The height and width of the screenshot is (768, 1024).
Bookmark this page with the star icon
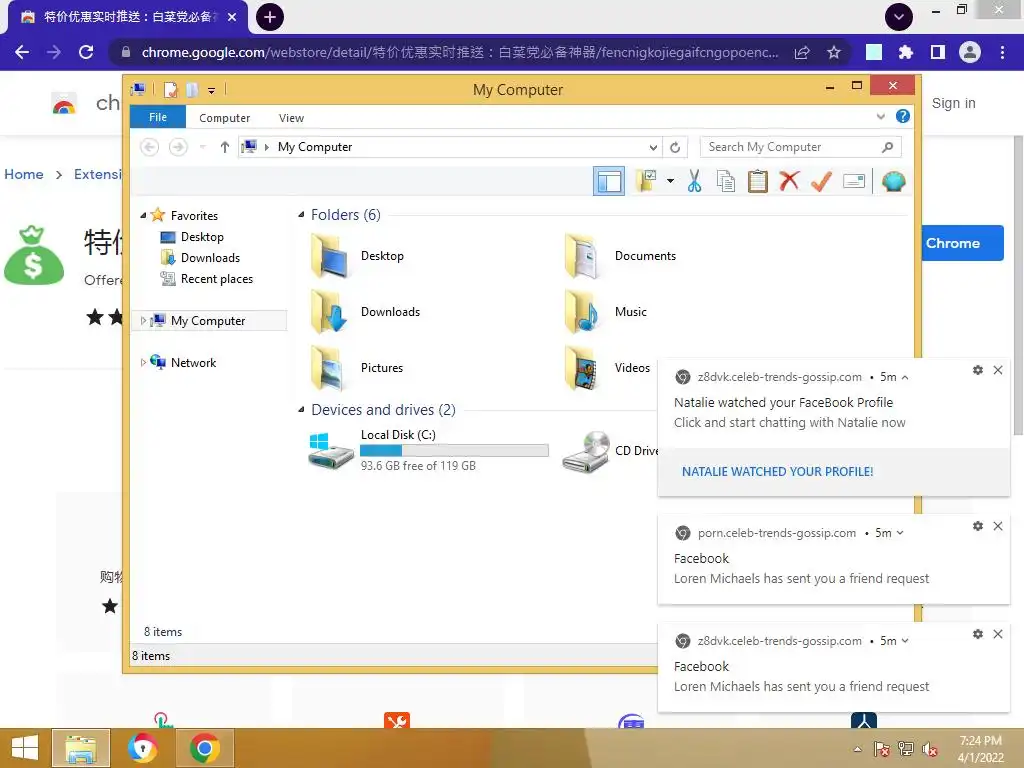(x=834, y=52)
